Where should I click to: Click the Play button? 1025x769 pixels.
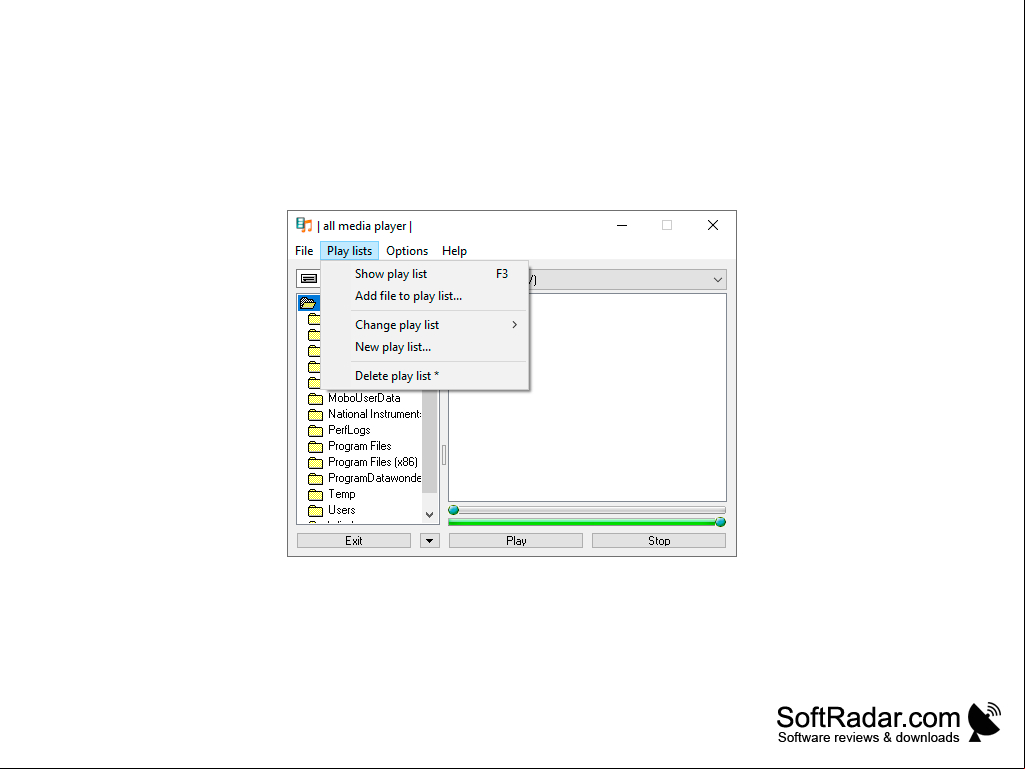[x=516, y=541]
